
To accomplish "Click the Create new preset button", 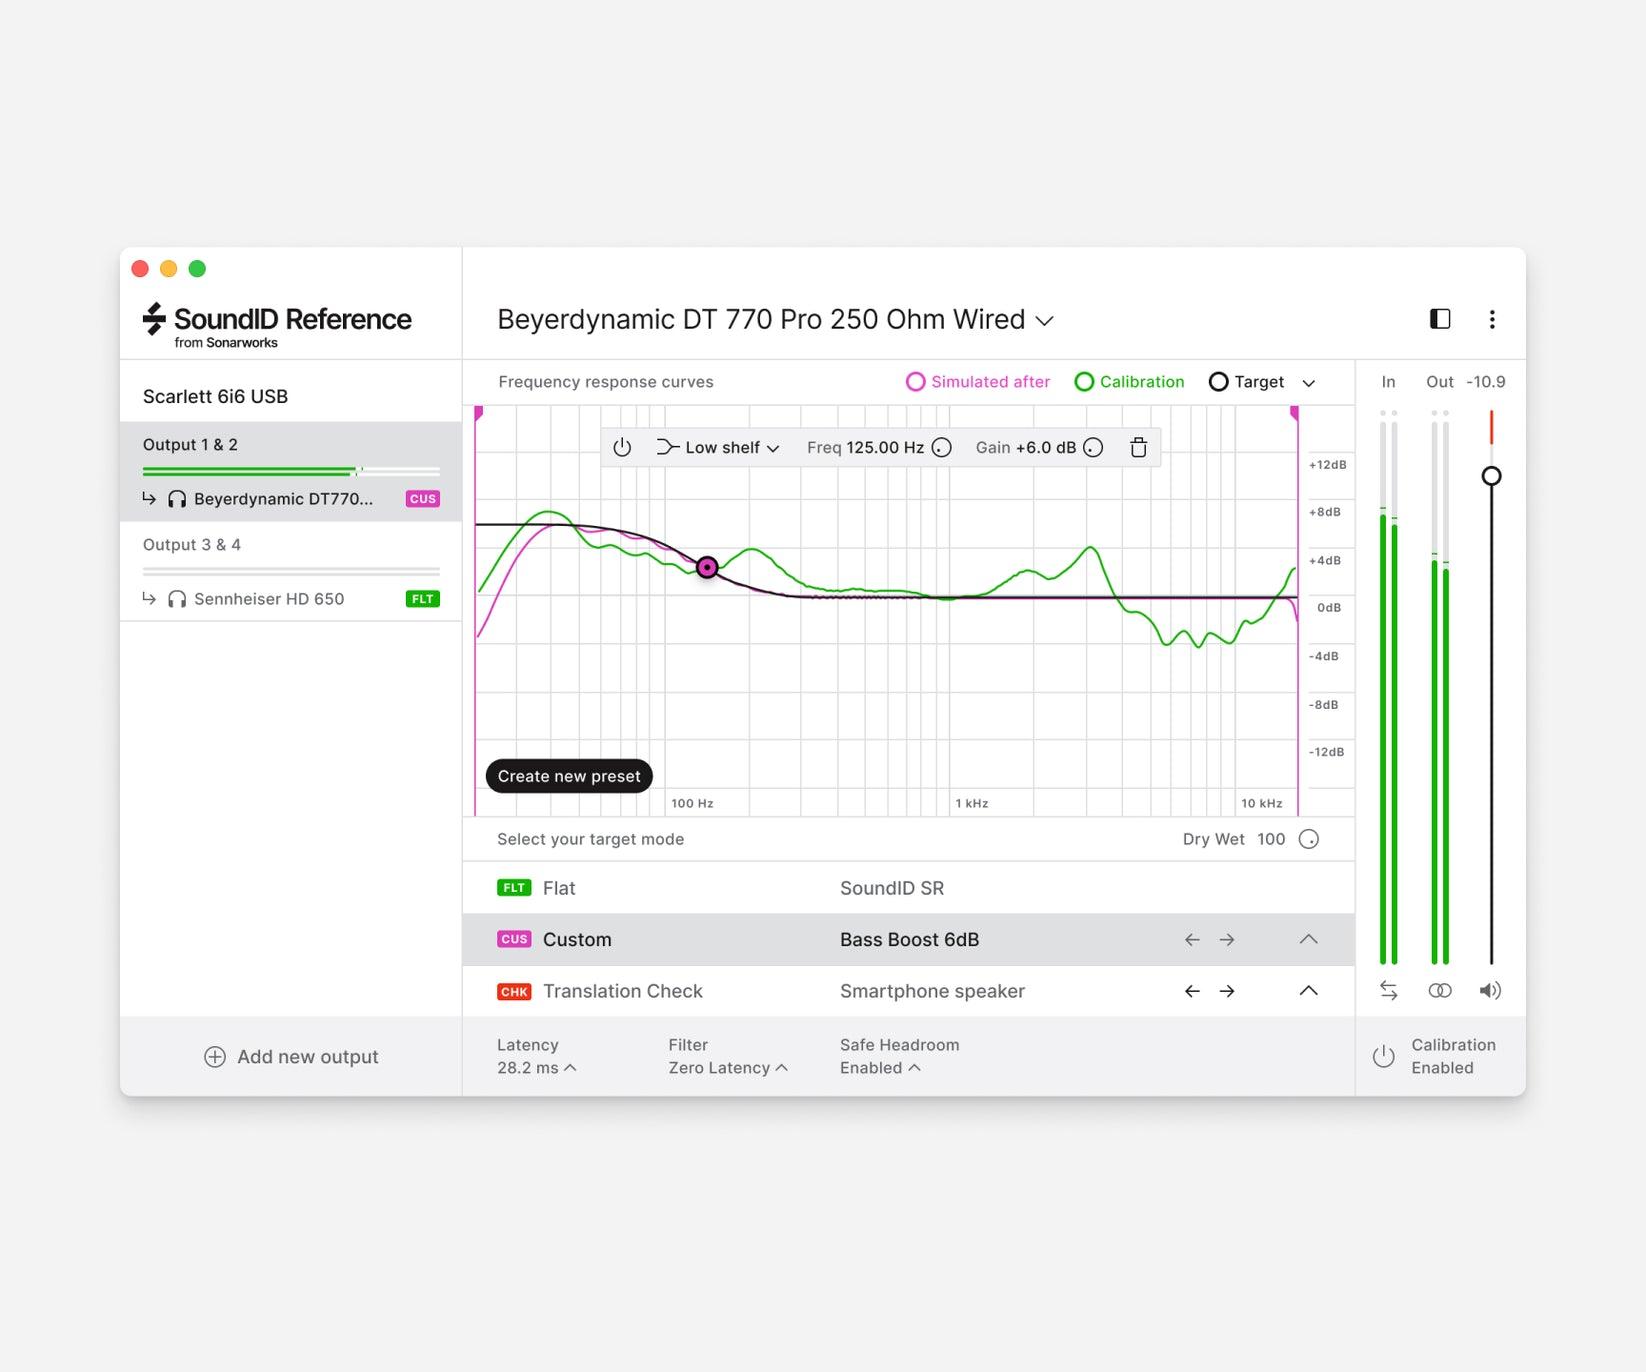I will [569, 776].
